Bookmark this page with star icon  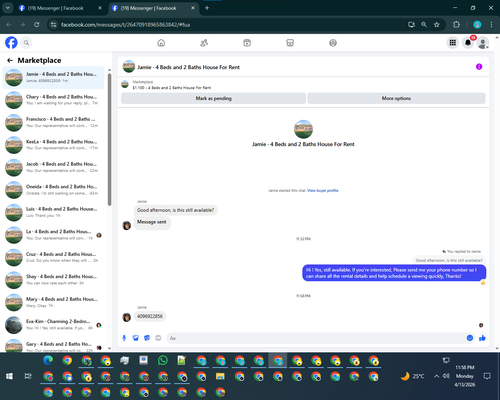437,24
